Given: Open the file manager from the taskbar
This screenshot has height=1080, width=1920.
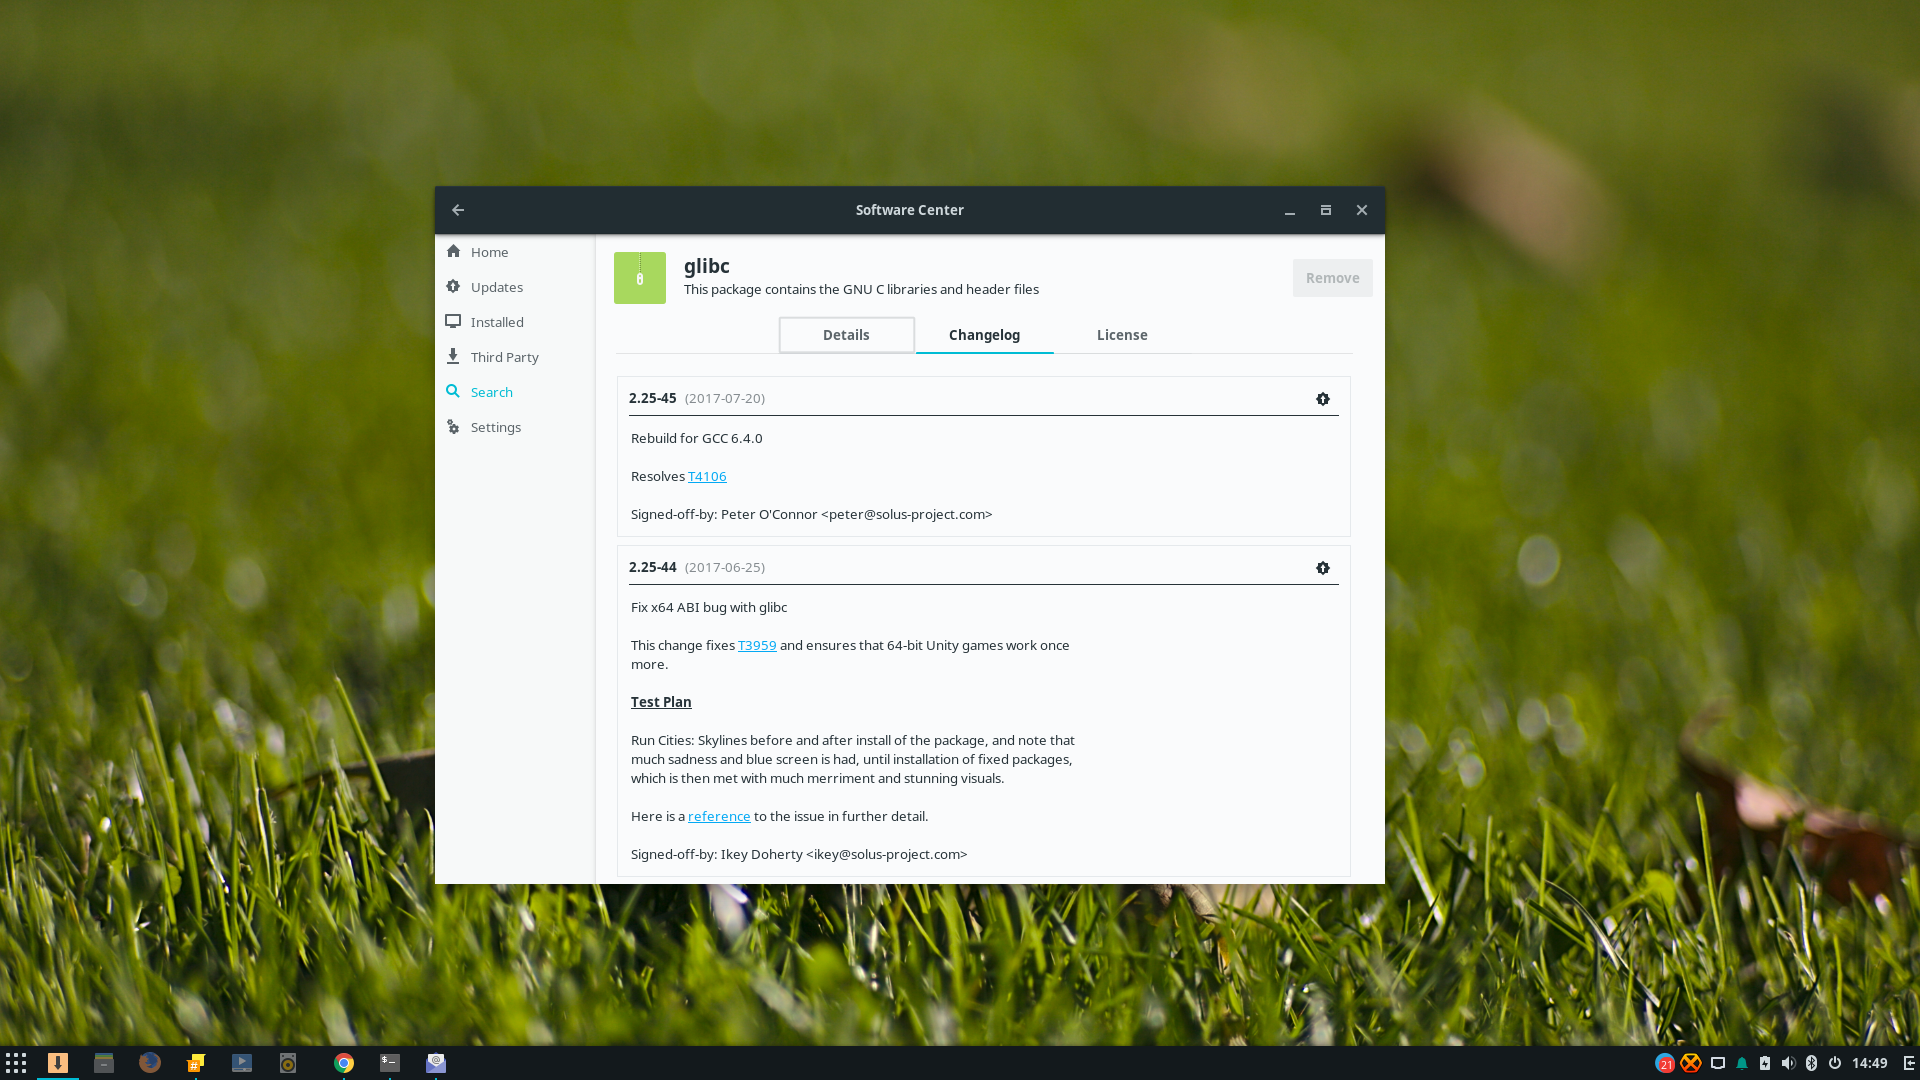Looking at the screenshot, I should pos(104,1063).
